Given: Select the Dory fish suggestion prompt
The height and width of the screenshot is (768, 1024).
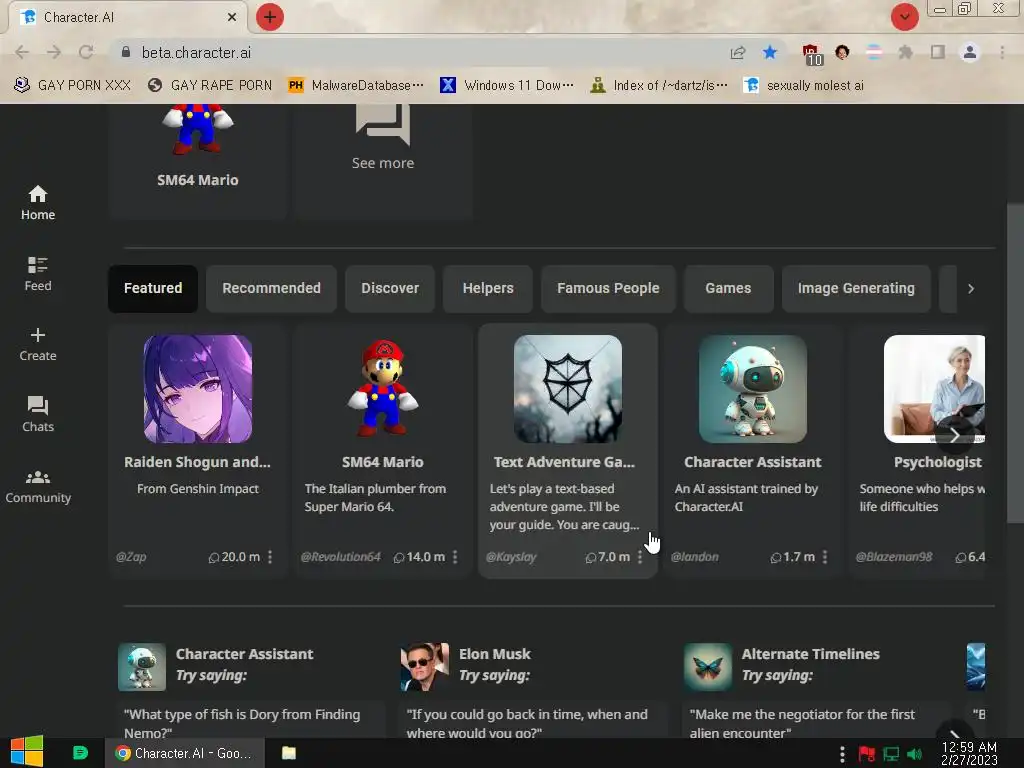Looking at the screenshot, I should pos(249,721).
